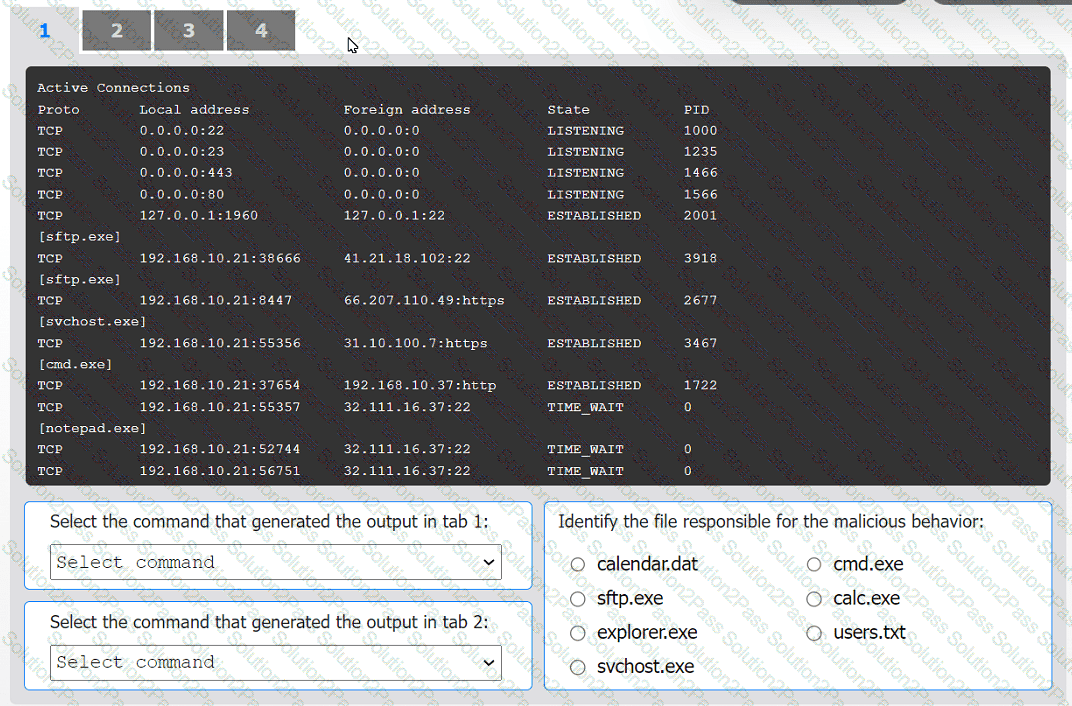The width and height of the screenshot is (1072, 706).
Task: Choose the calc.exe radio button
Action: coord(814,599)
